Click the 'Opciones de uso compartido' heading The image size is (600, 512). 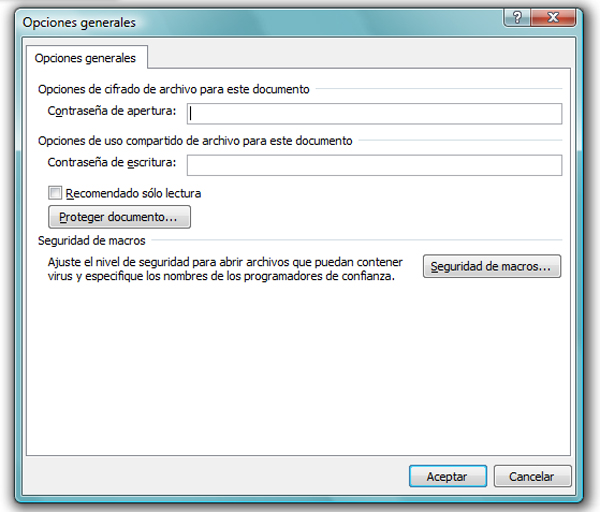(195, 141)
